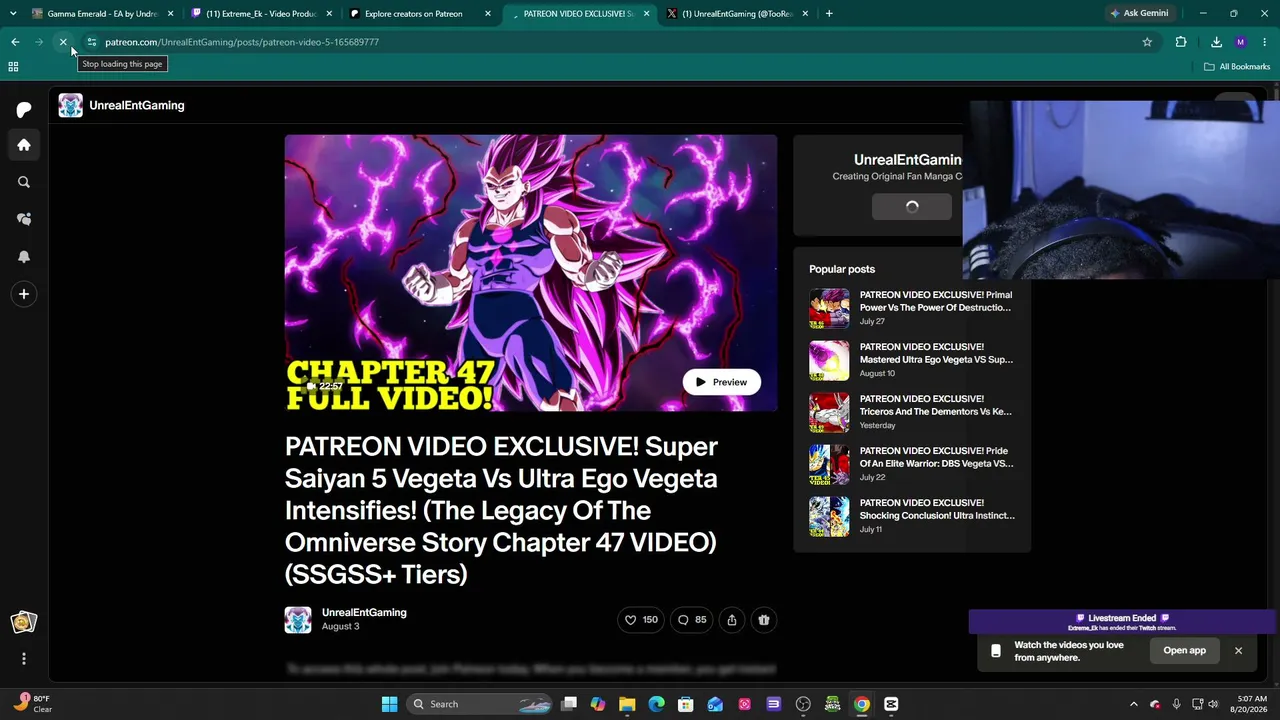Open Task View in the taskbar
The width and height of the screenshot is (1280, 720).
coord(569,704)
